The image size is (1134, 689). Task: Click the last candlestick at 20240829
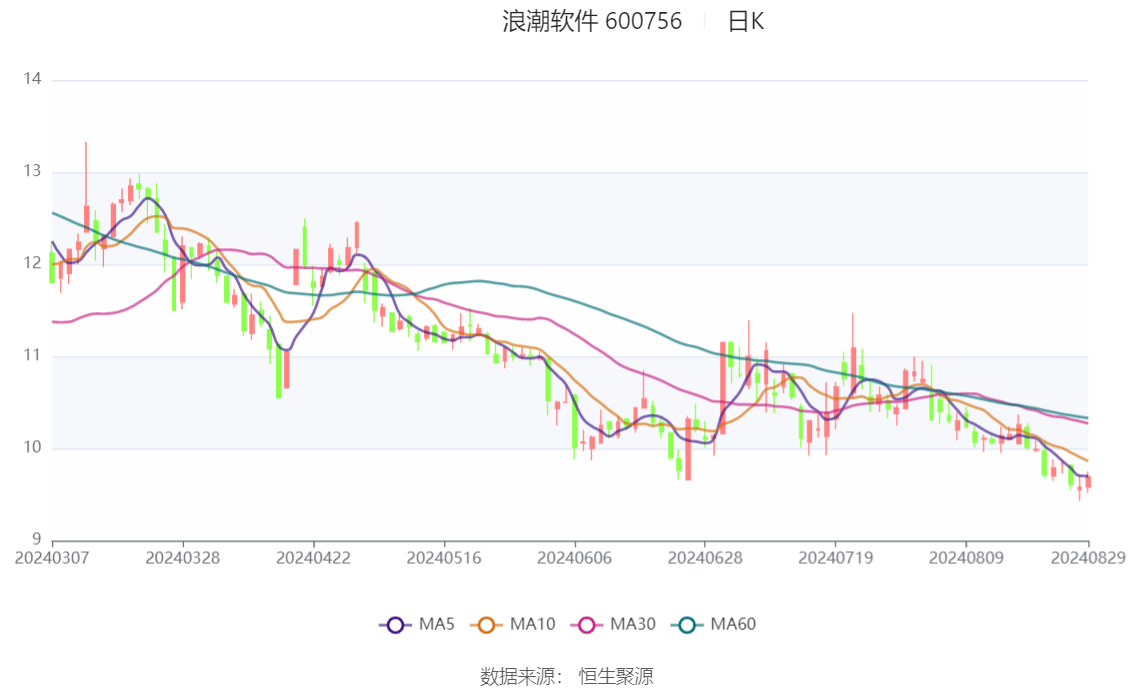[x=1088, y=482]
